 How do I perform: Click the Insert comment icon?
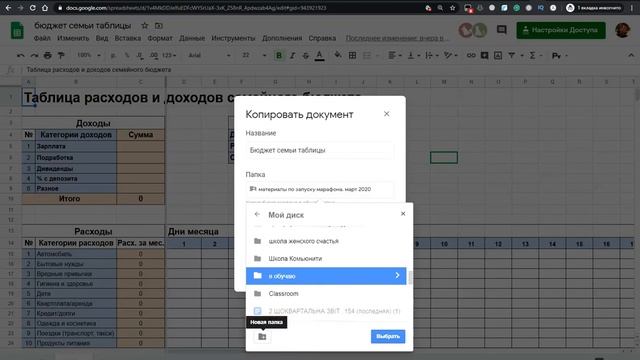(484, 55)
